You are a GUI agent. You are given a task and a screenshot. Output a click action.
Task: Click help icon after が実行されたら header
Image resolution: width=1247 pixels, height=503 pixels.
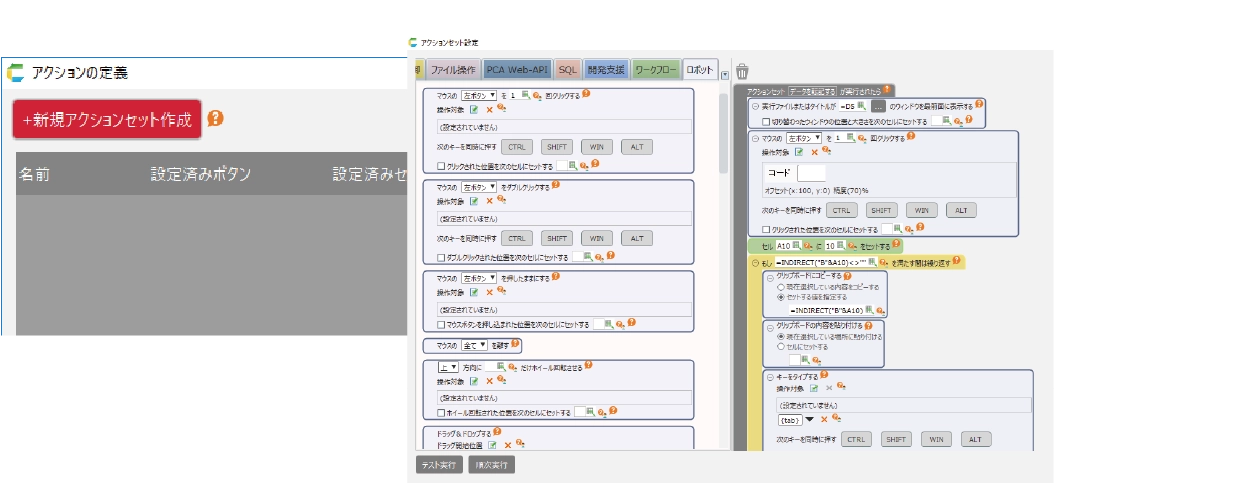tap(887, 89)
